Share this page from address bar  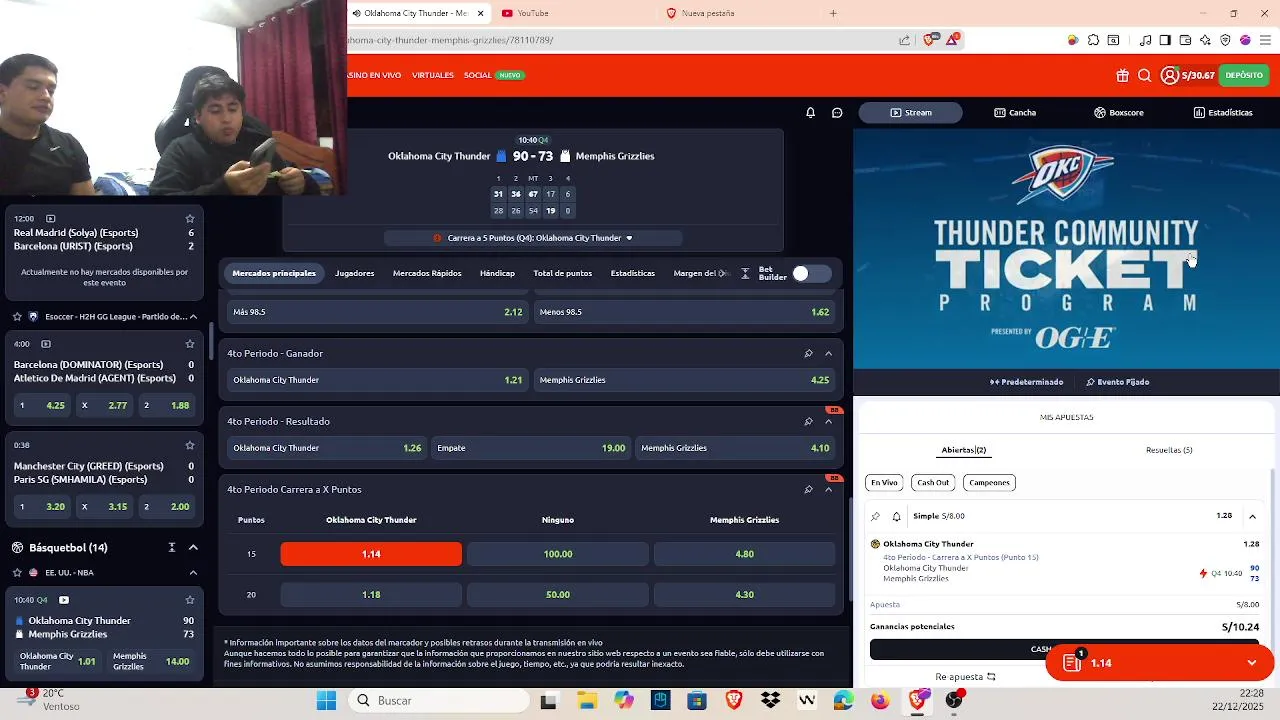(904, 40)
